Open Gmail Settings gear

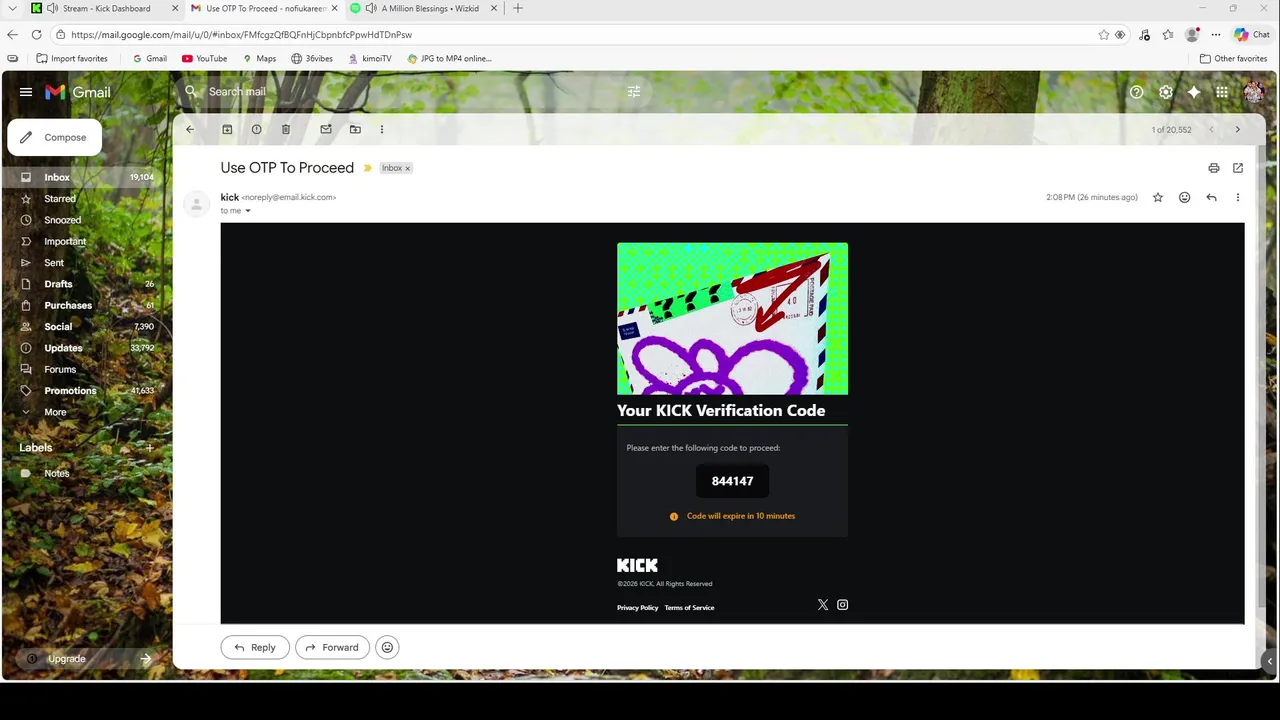(1166, 92)
